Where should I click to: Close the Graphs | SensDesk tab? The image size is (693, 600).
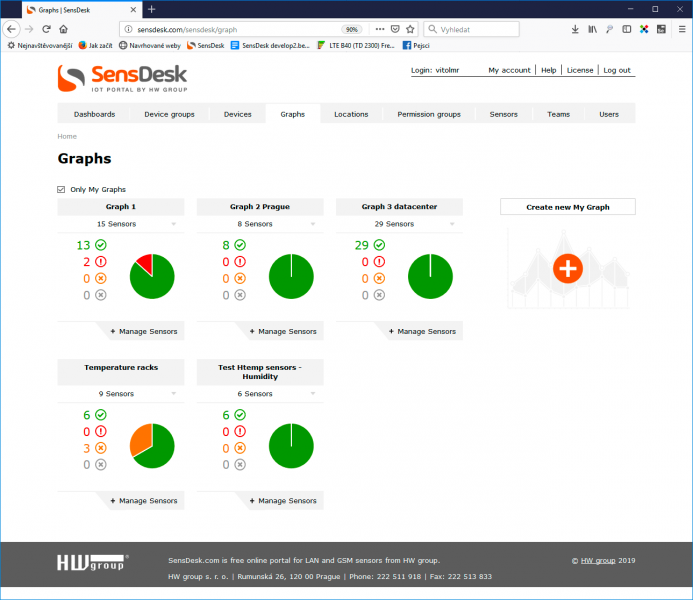[133, 10]
